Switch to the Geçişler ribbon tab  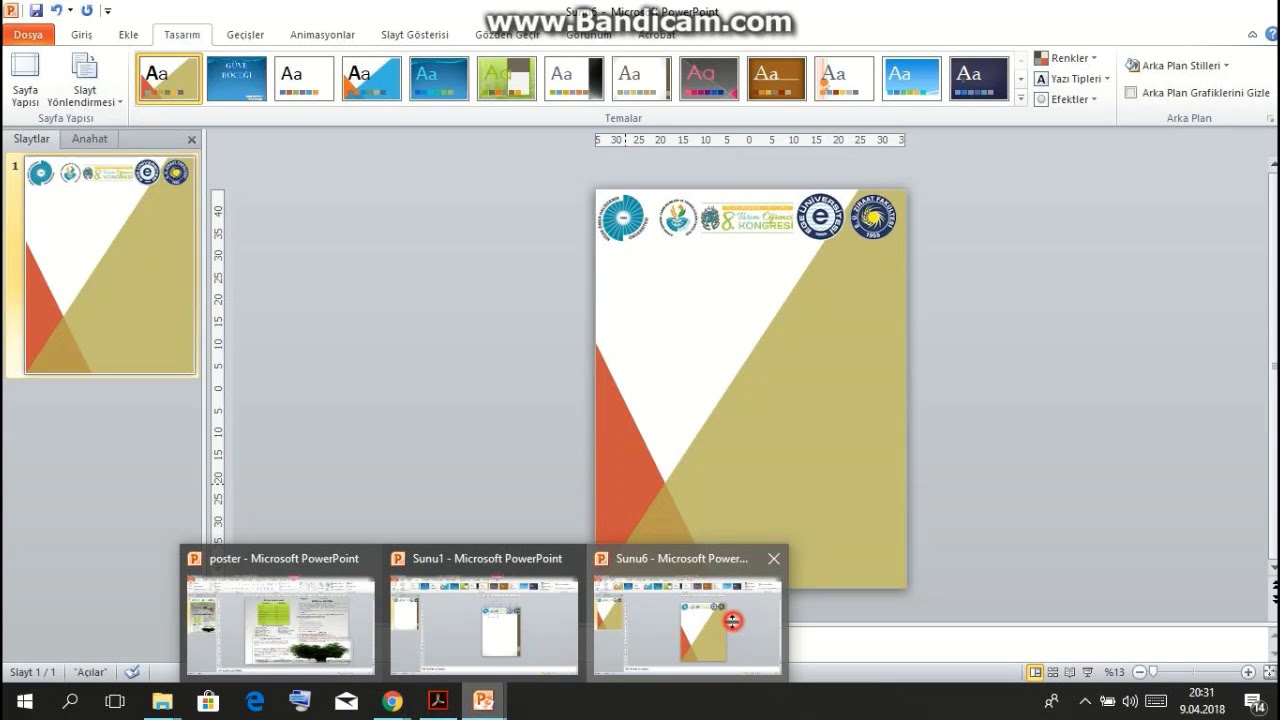(x=245, y=34)
